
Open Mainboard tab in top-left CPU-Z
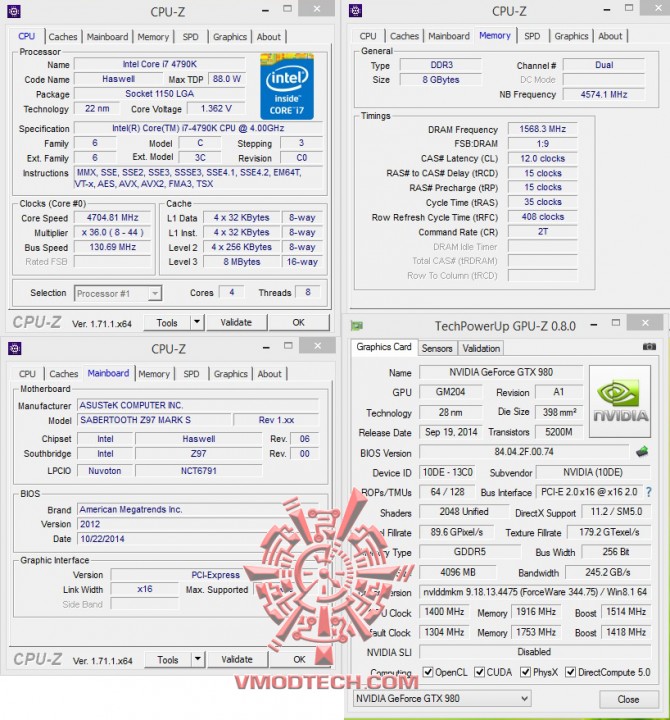click(x=107, y=37)
